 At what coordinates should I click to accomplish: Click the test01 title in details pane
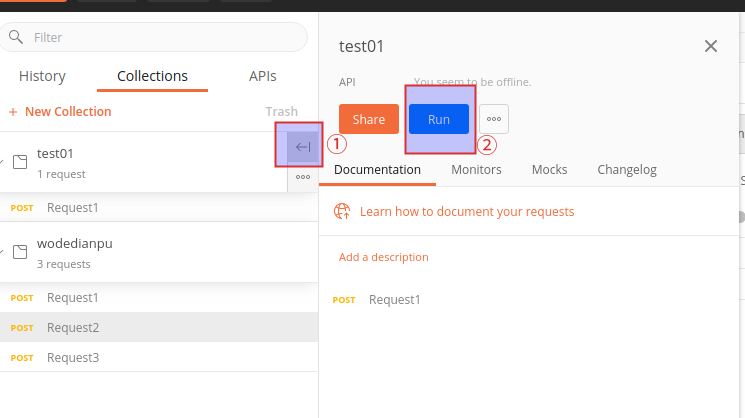361,46
